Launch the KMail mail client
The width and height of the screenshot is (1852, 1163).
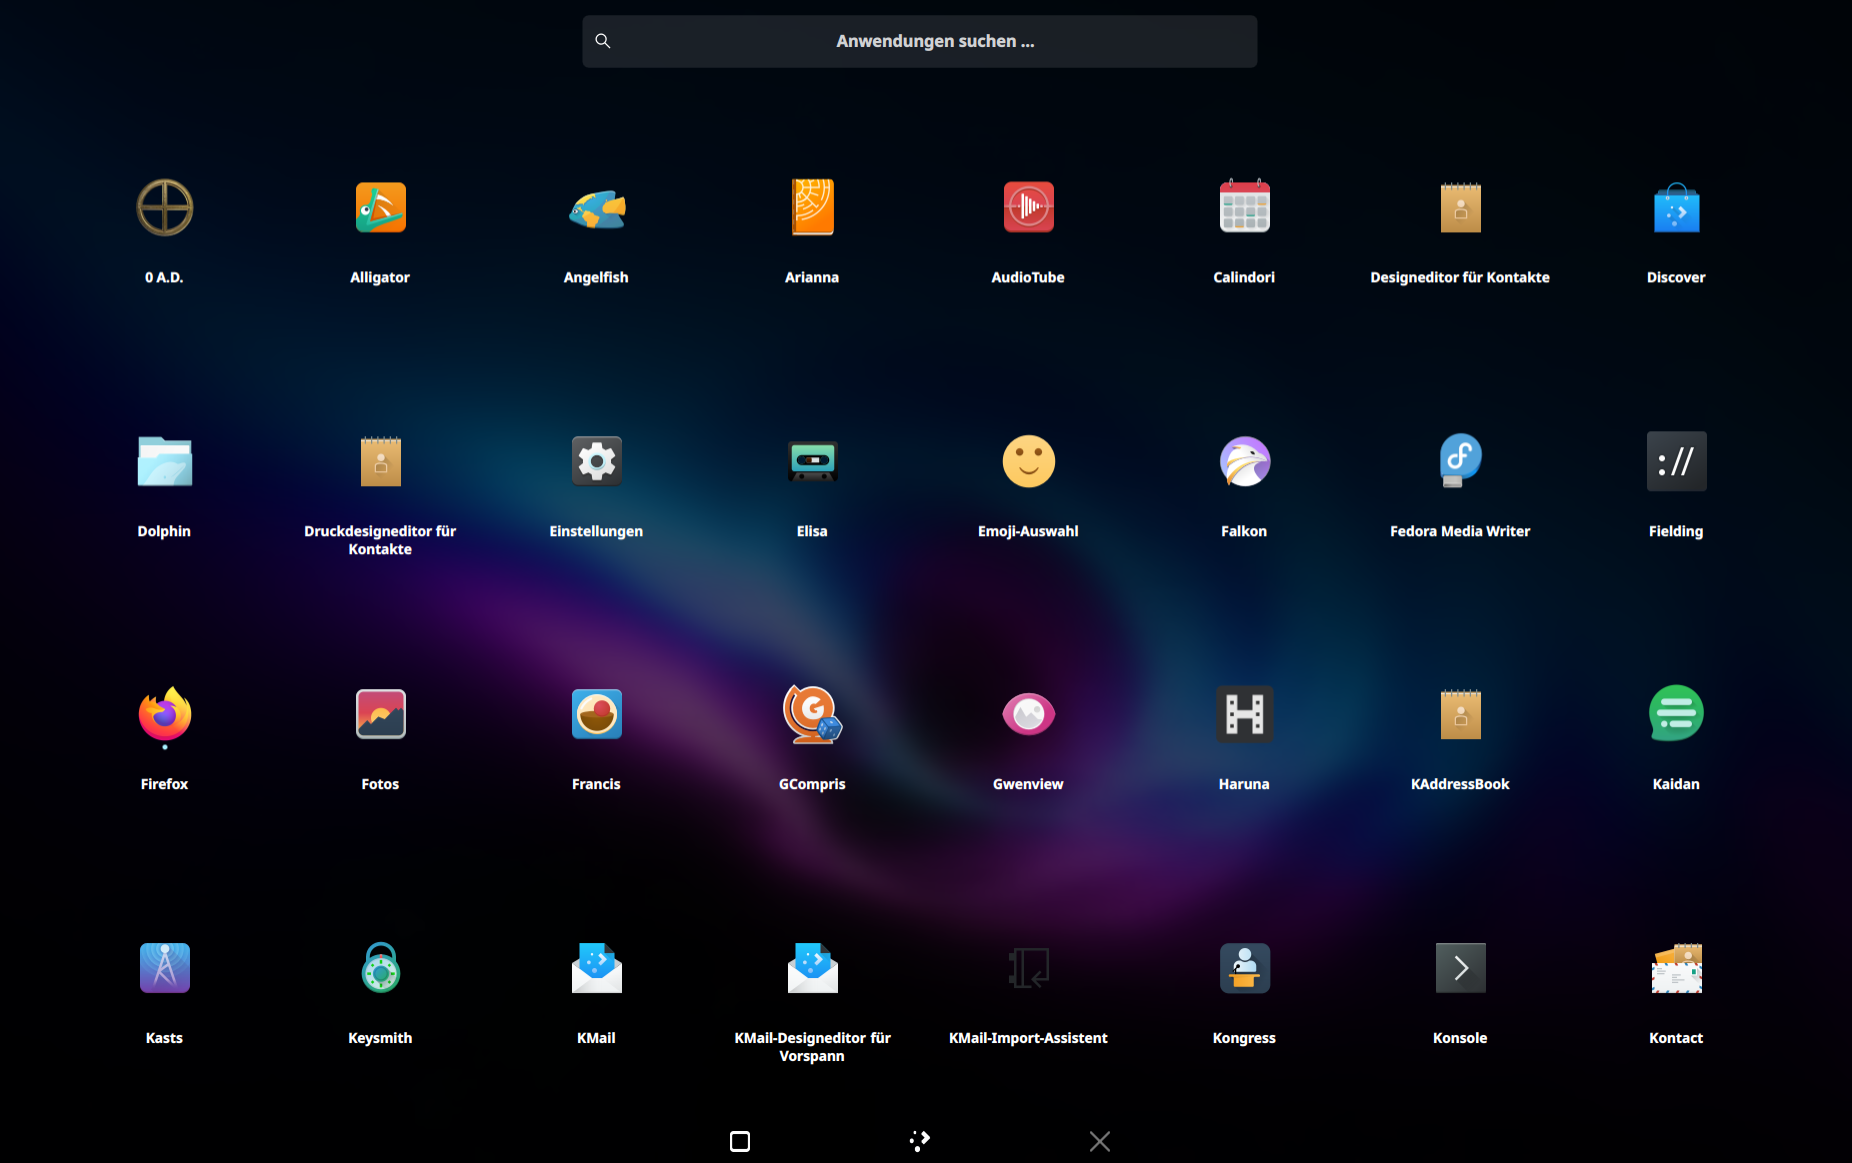597,968
